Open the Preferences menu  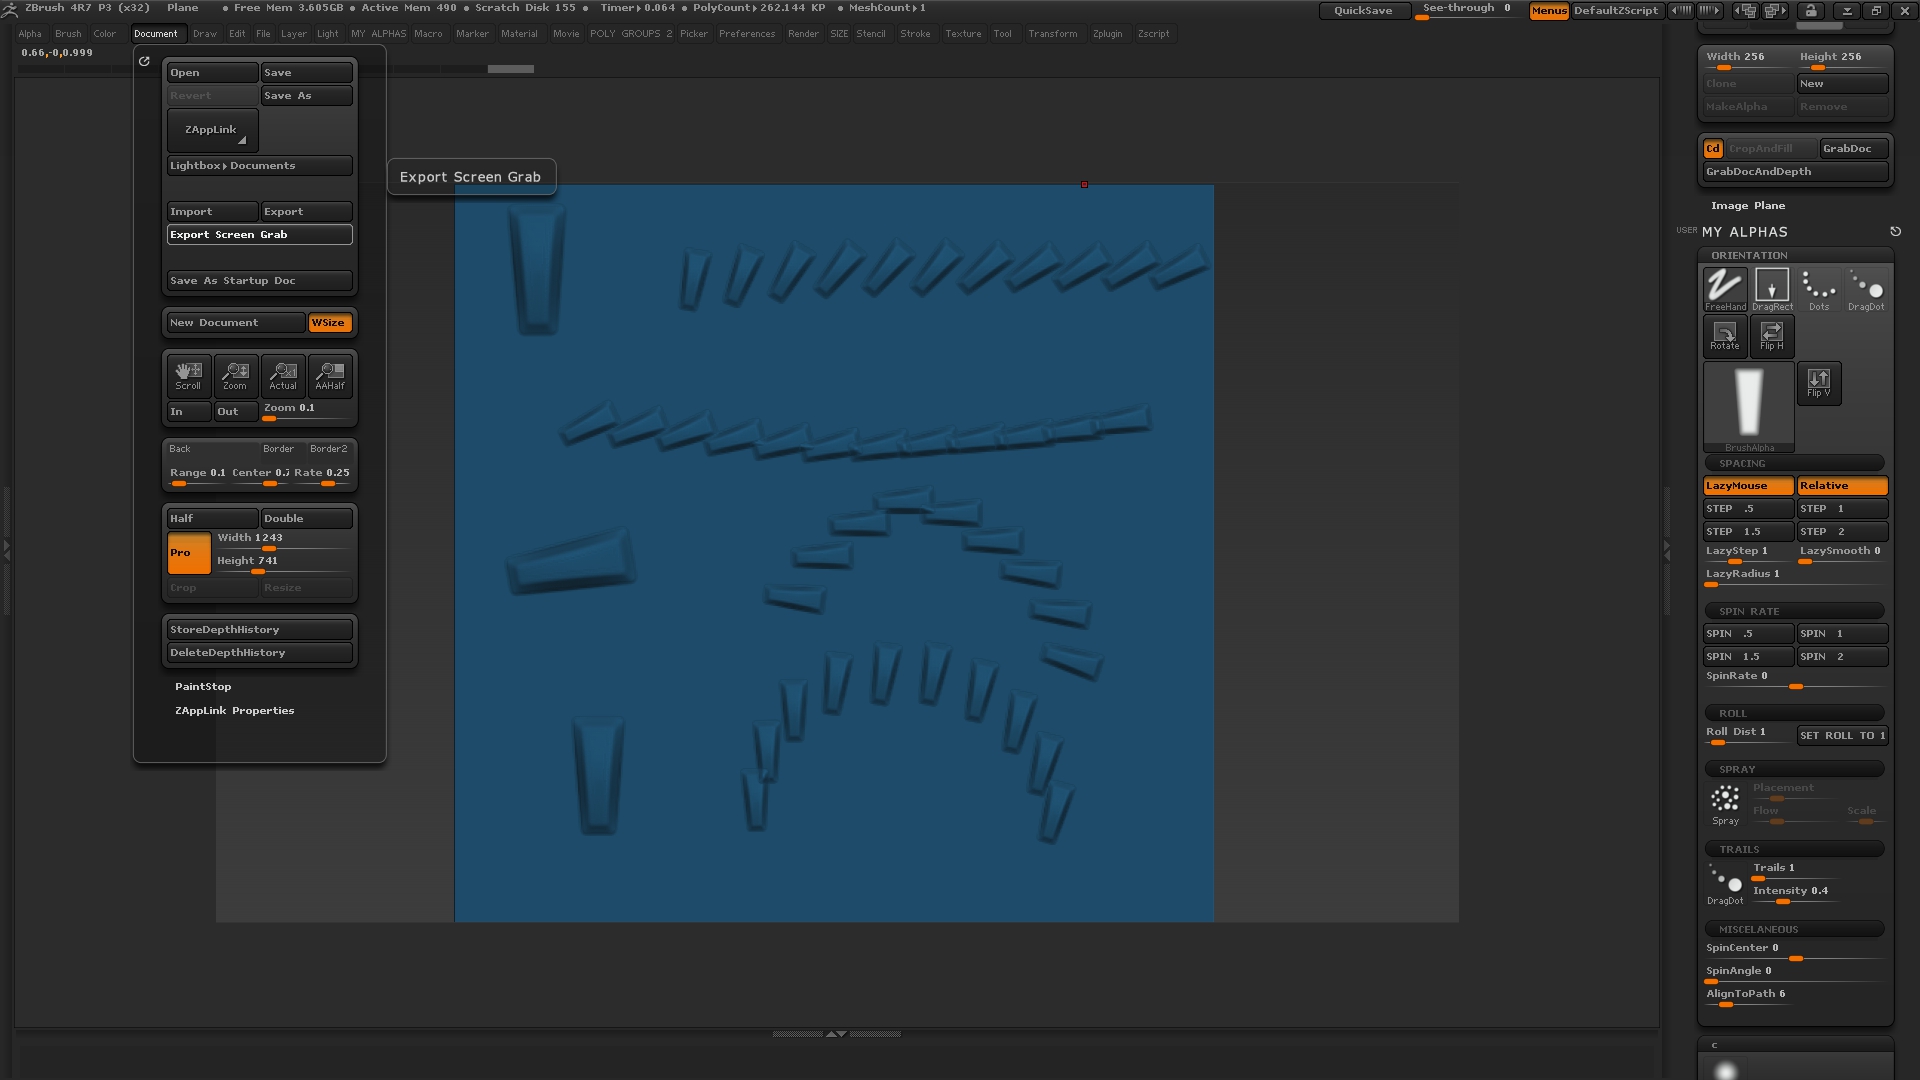click(x=746, y=34)
